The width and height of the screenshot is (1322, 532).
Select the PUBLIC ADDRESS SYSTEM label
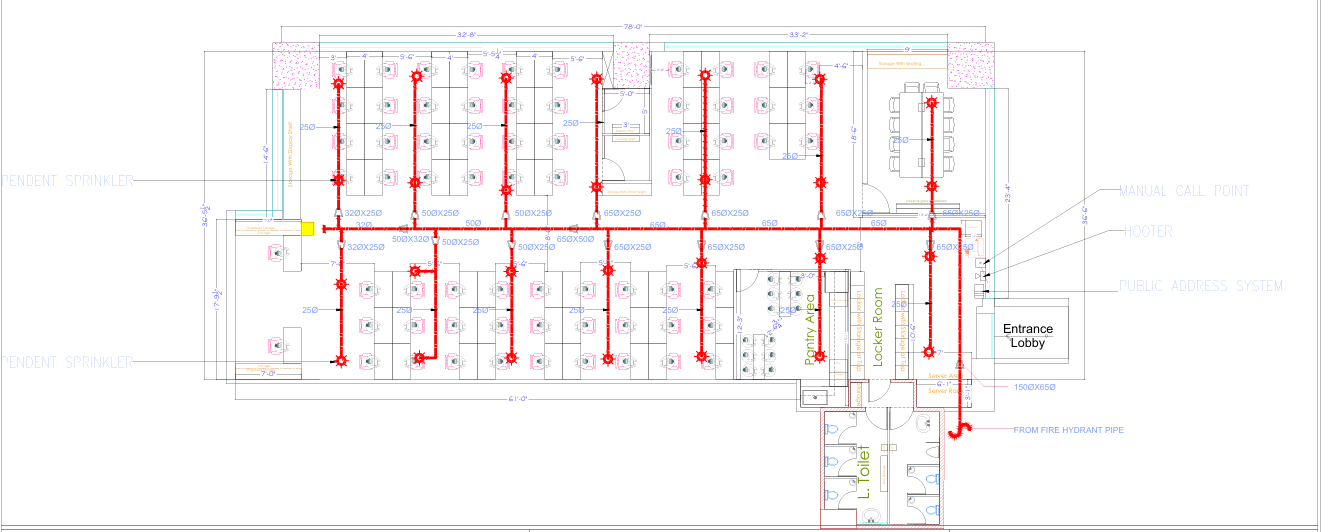(1200, 286)
